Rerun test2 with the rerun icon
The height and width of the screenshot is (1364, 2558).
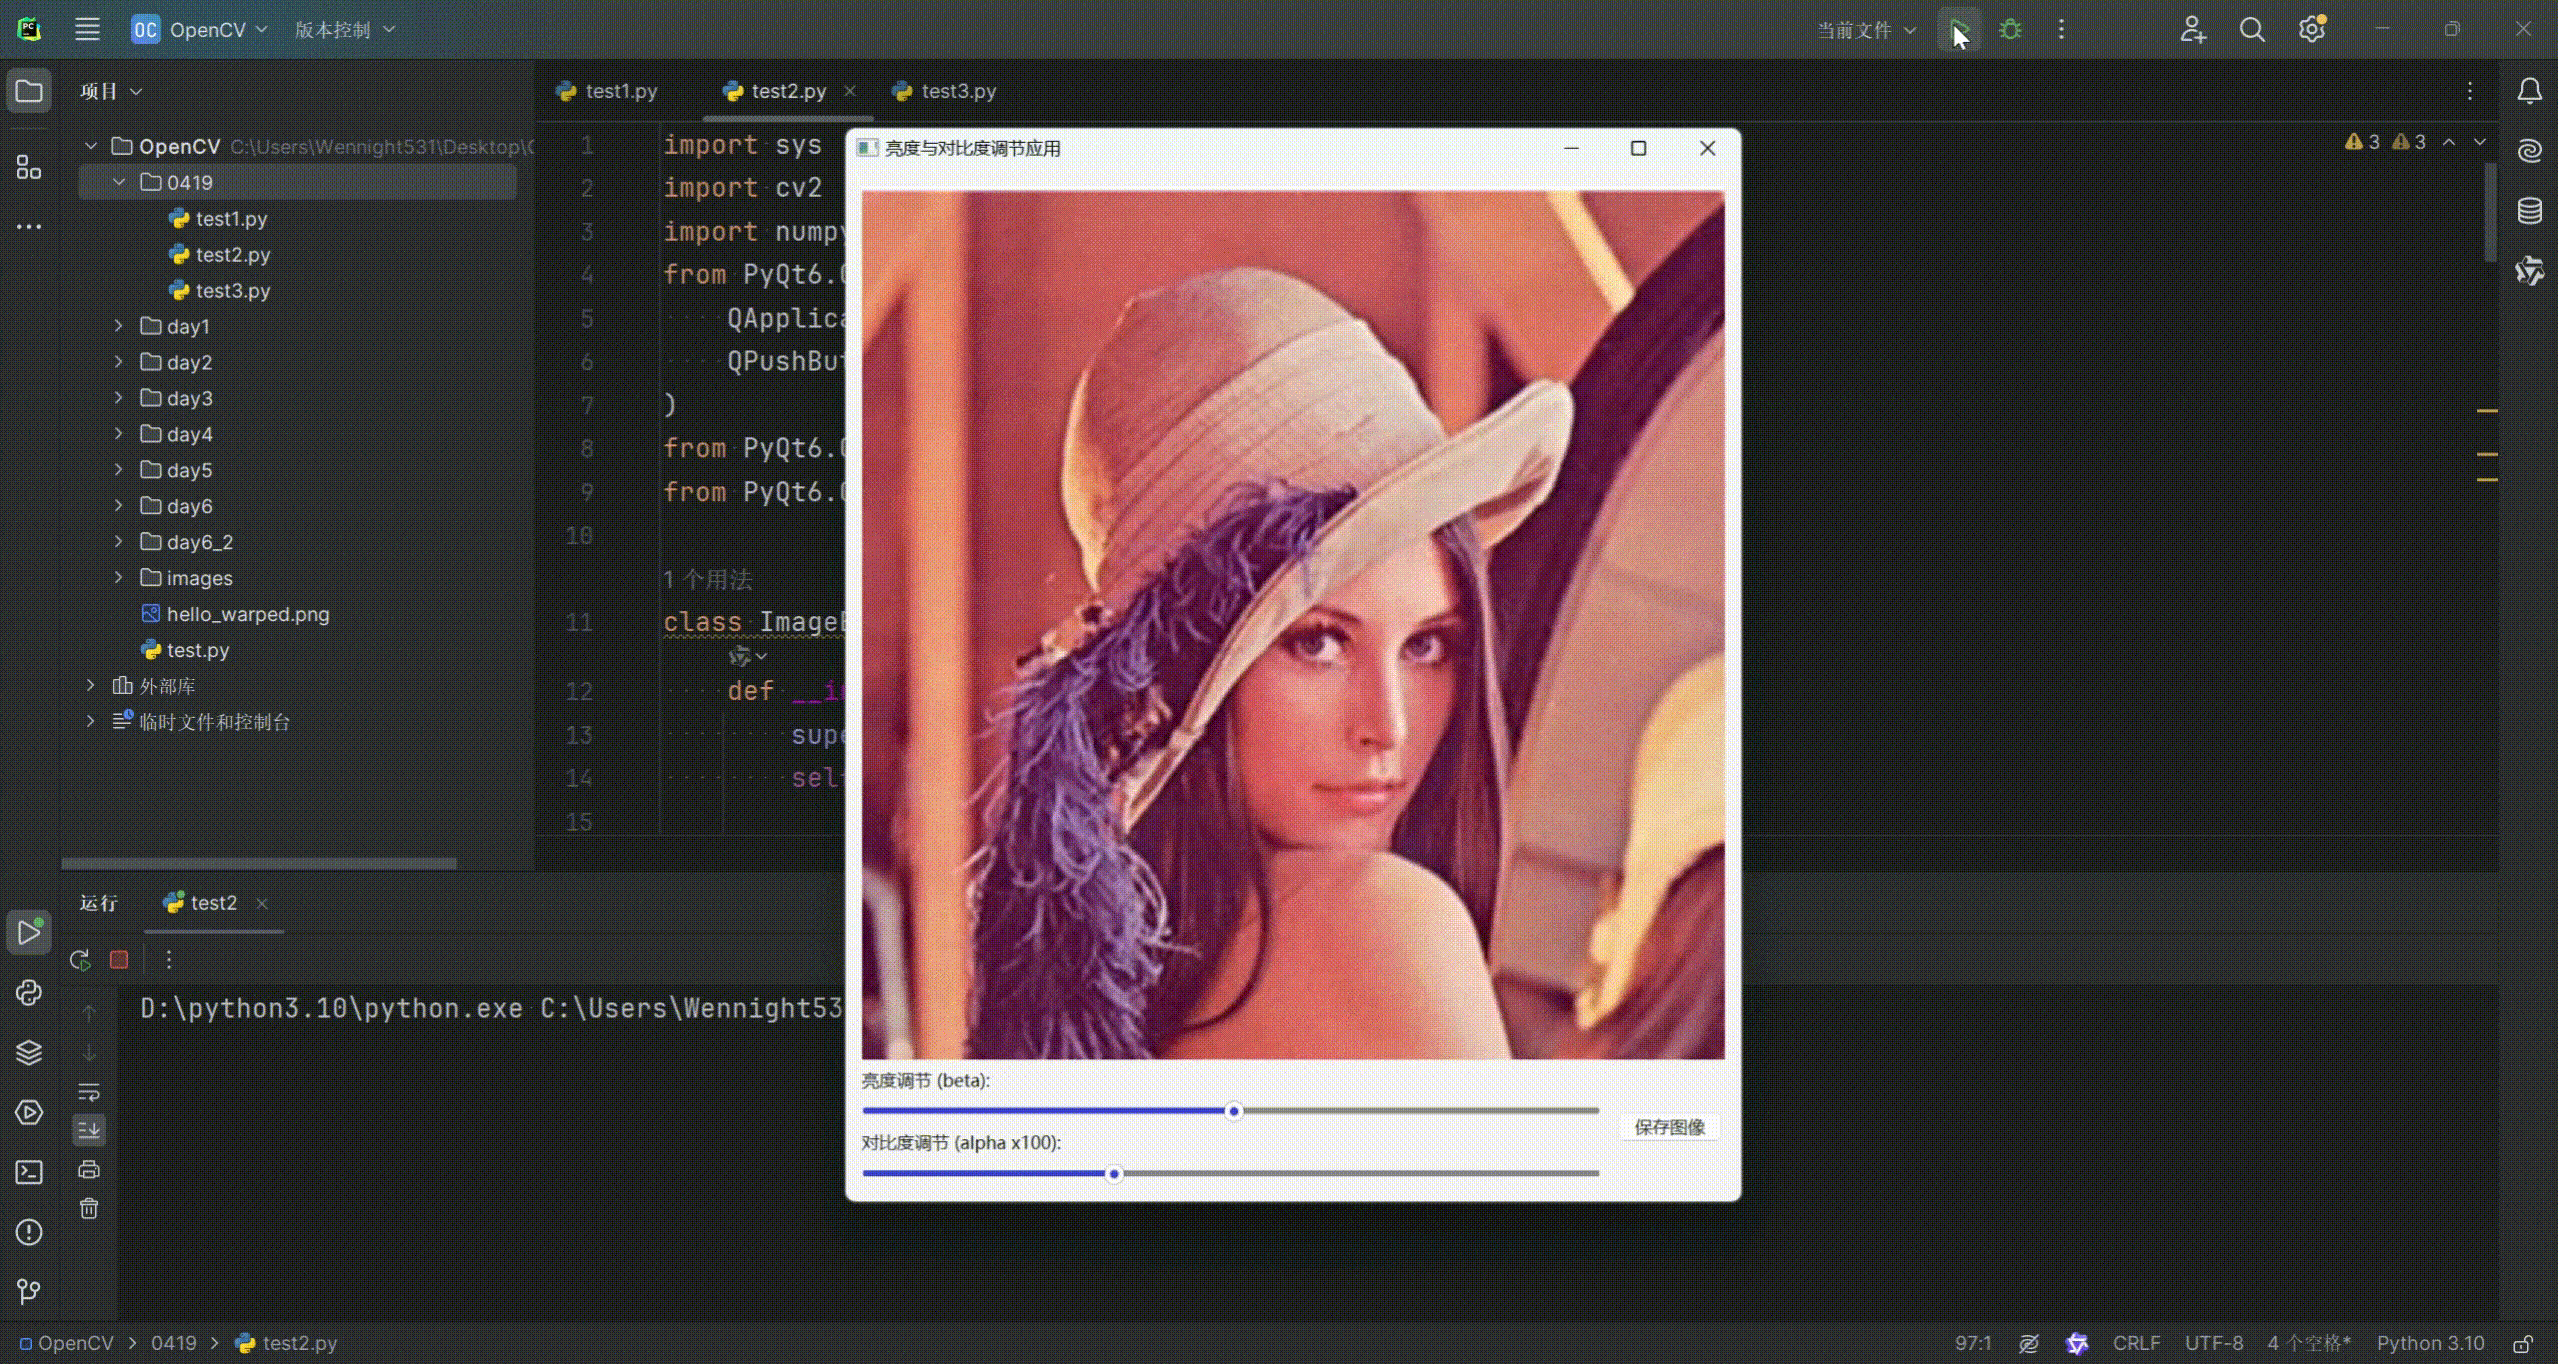(80, 960)
